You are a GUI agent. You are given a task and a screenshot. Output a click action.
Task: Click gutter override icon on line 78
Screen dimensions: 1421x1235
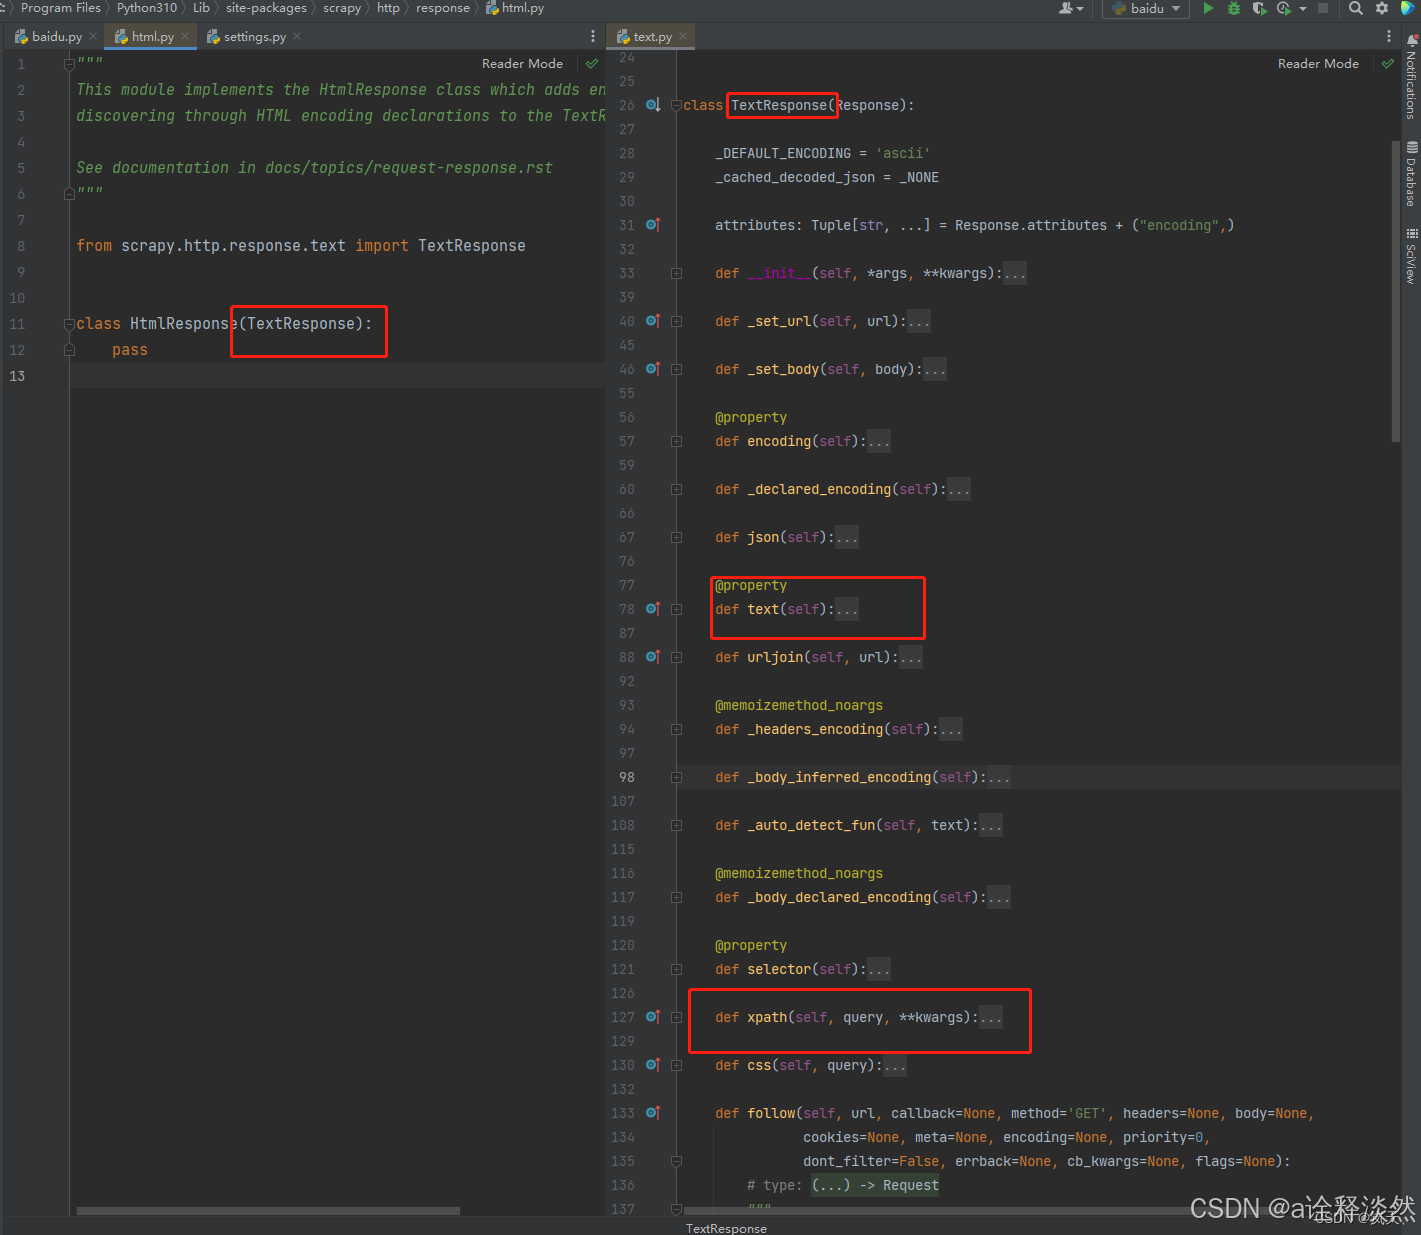coord(653,609)
